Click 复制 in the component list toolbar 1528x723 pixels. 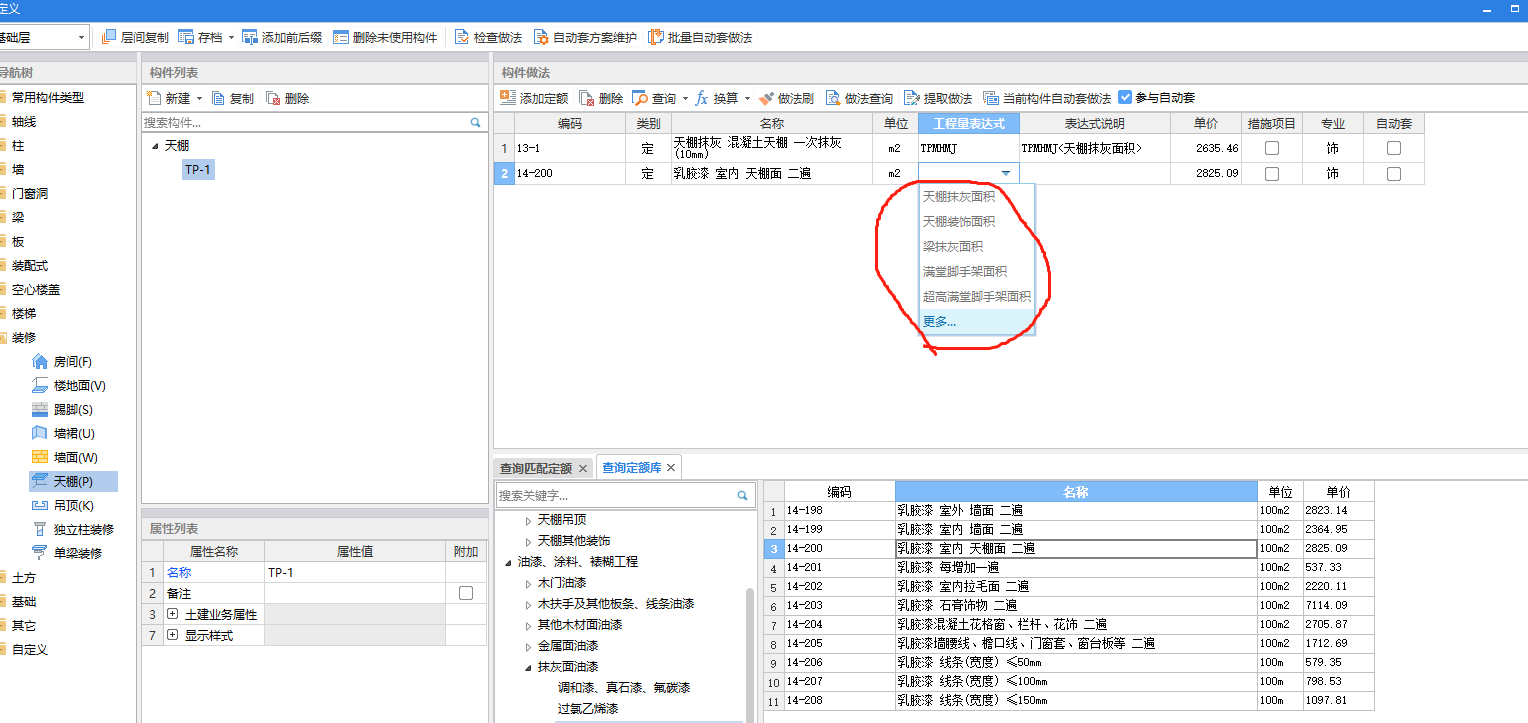[232, 98]
